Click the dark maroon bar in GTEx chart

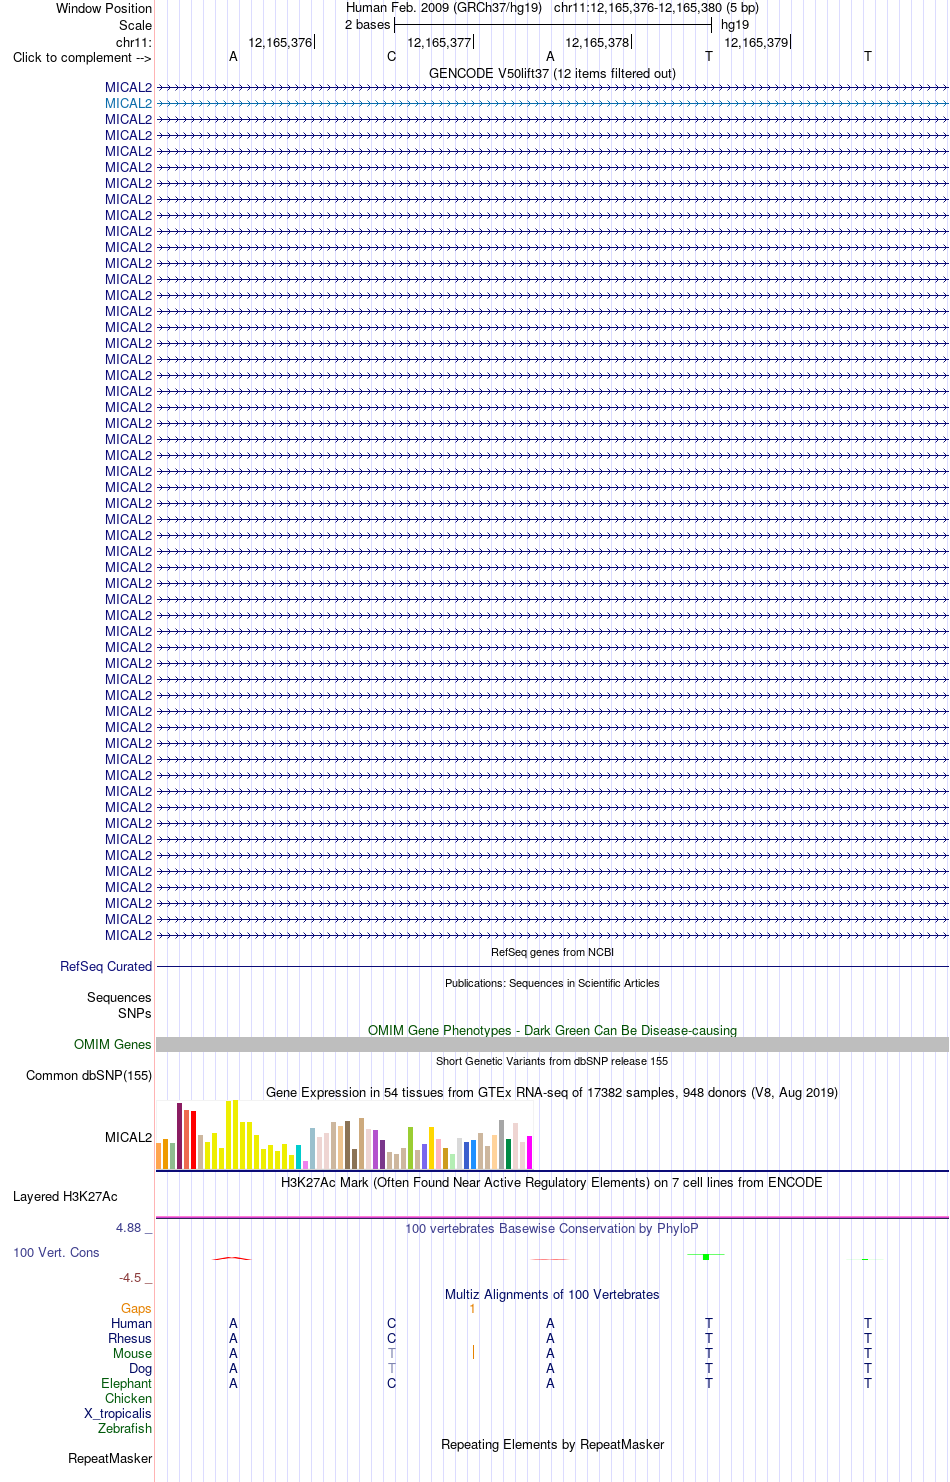(x=179, y=1136)
